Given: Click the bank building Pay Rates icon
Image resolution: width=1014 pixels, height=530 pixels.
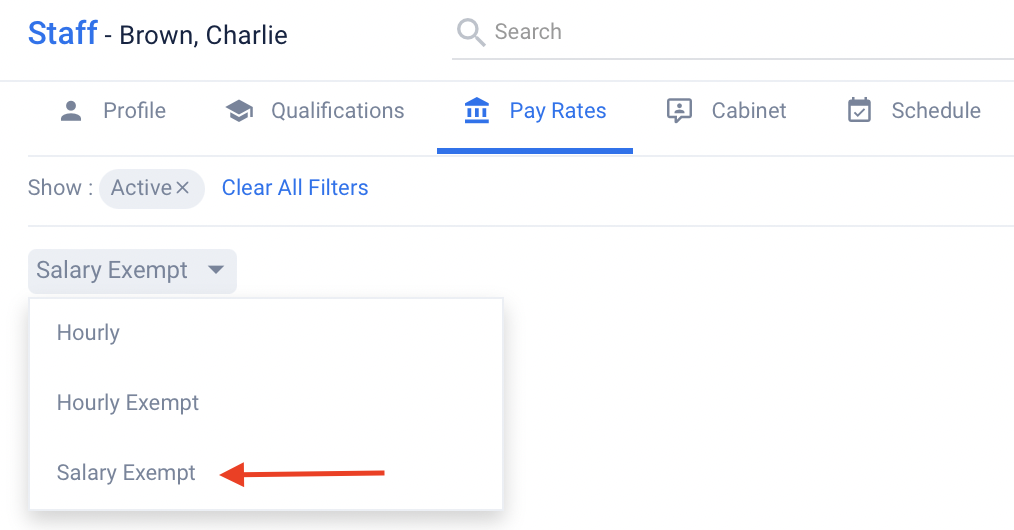Looking at the screenshot, I should pyautogui.click(x=477, y=111).
